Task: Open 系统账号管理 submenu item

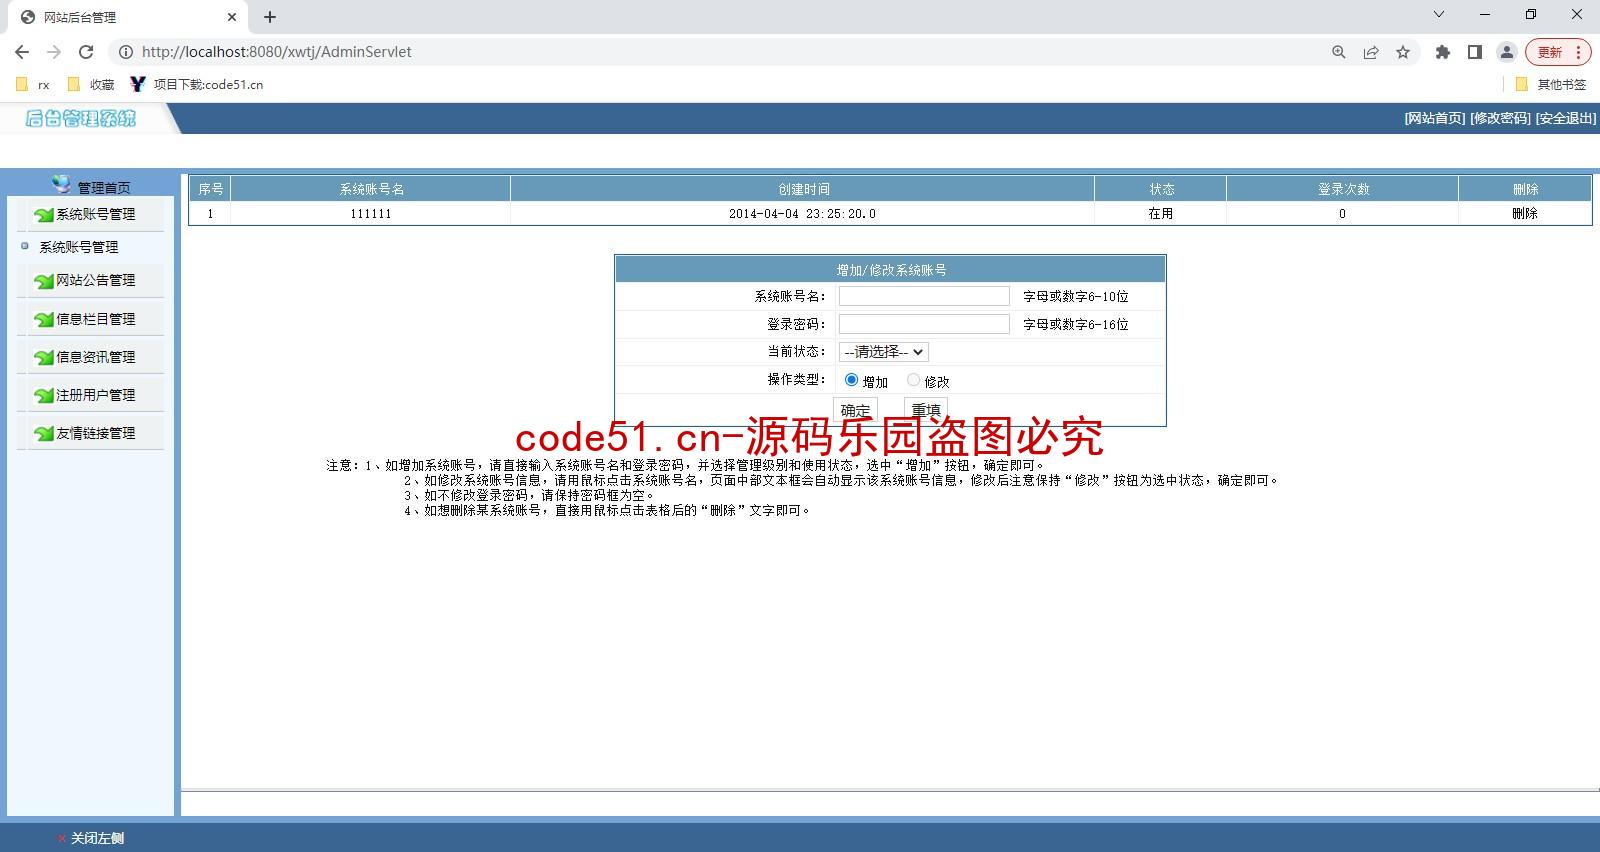Action: [79, 247]
